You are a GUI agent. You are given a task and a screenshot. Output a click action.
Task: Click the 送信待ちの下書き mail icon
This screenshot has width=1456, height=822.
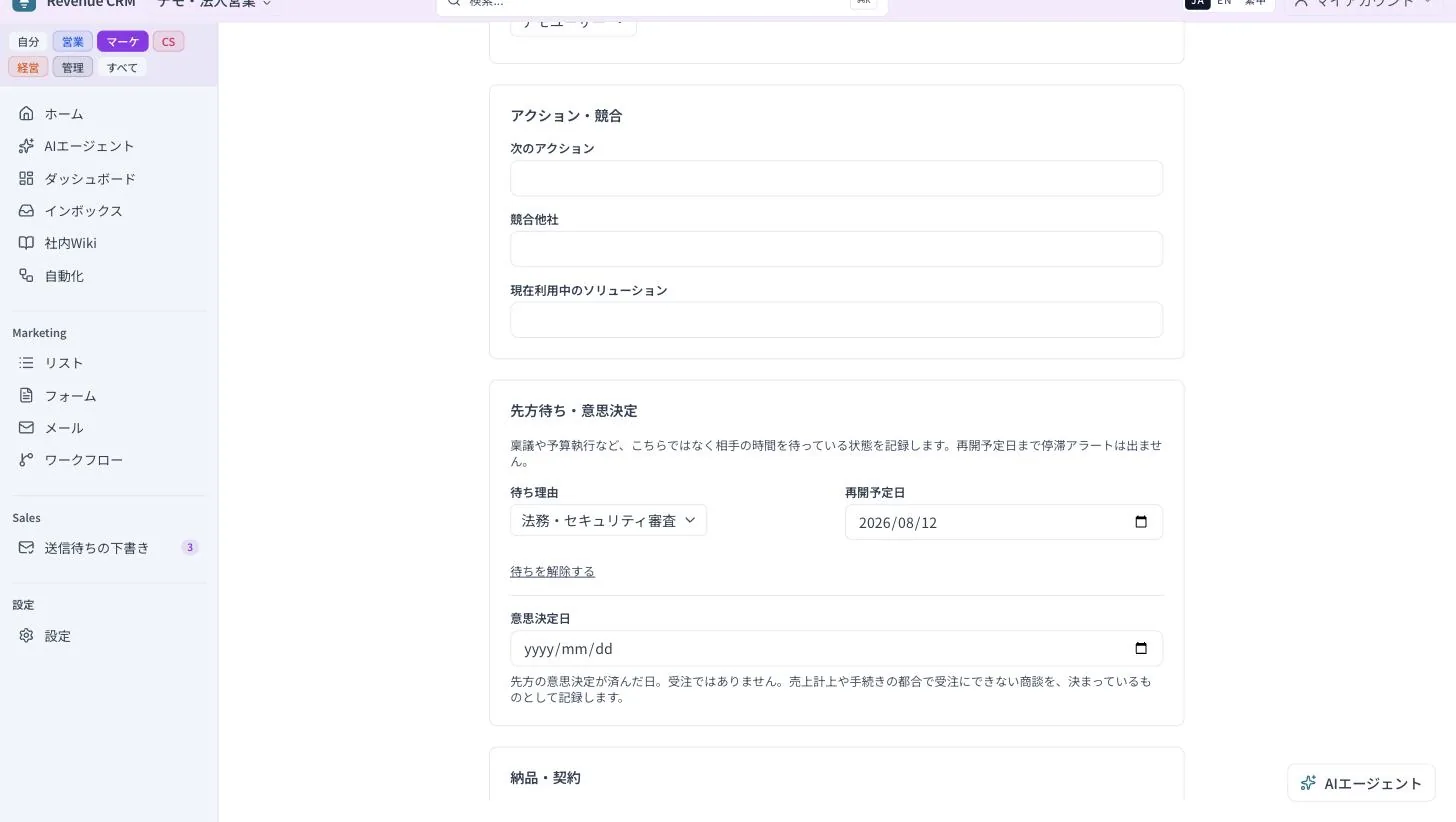pos(26,548)
